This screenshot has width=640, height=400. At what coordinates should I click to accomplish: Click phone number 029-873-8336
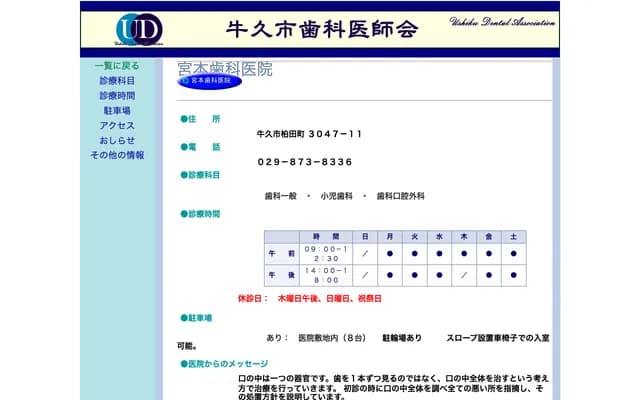tap(304, 162)
